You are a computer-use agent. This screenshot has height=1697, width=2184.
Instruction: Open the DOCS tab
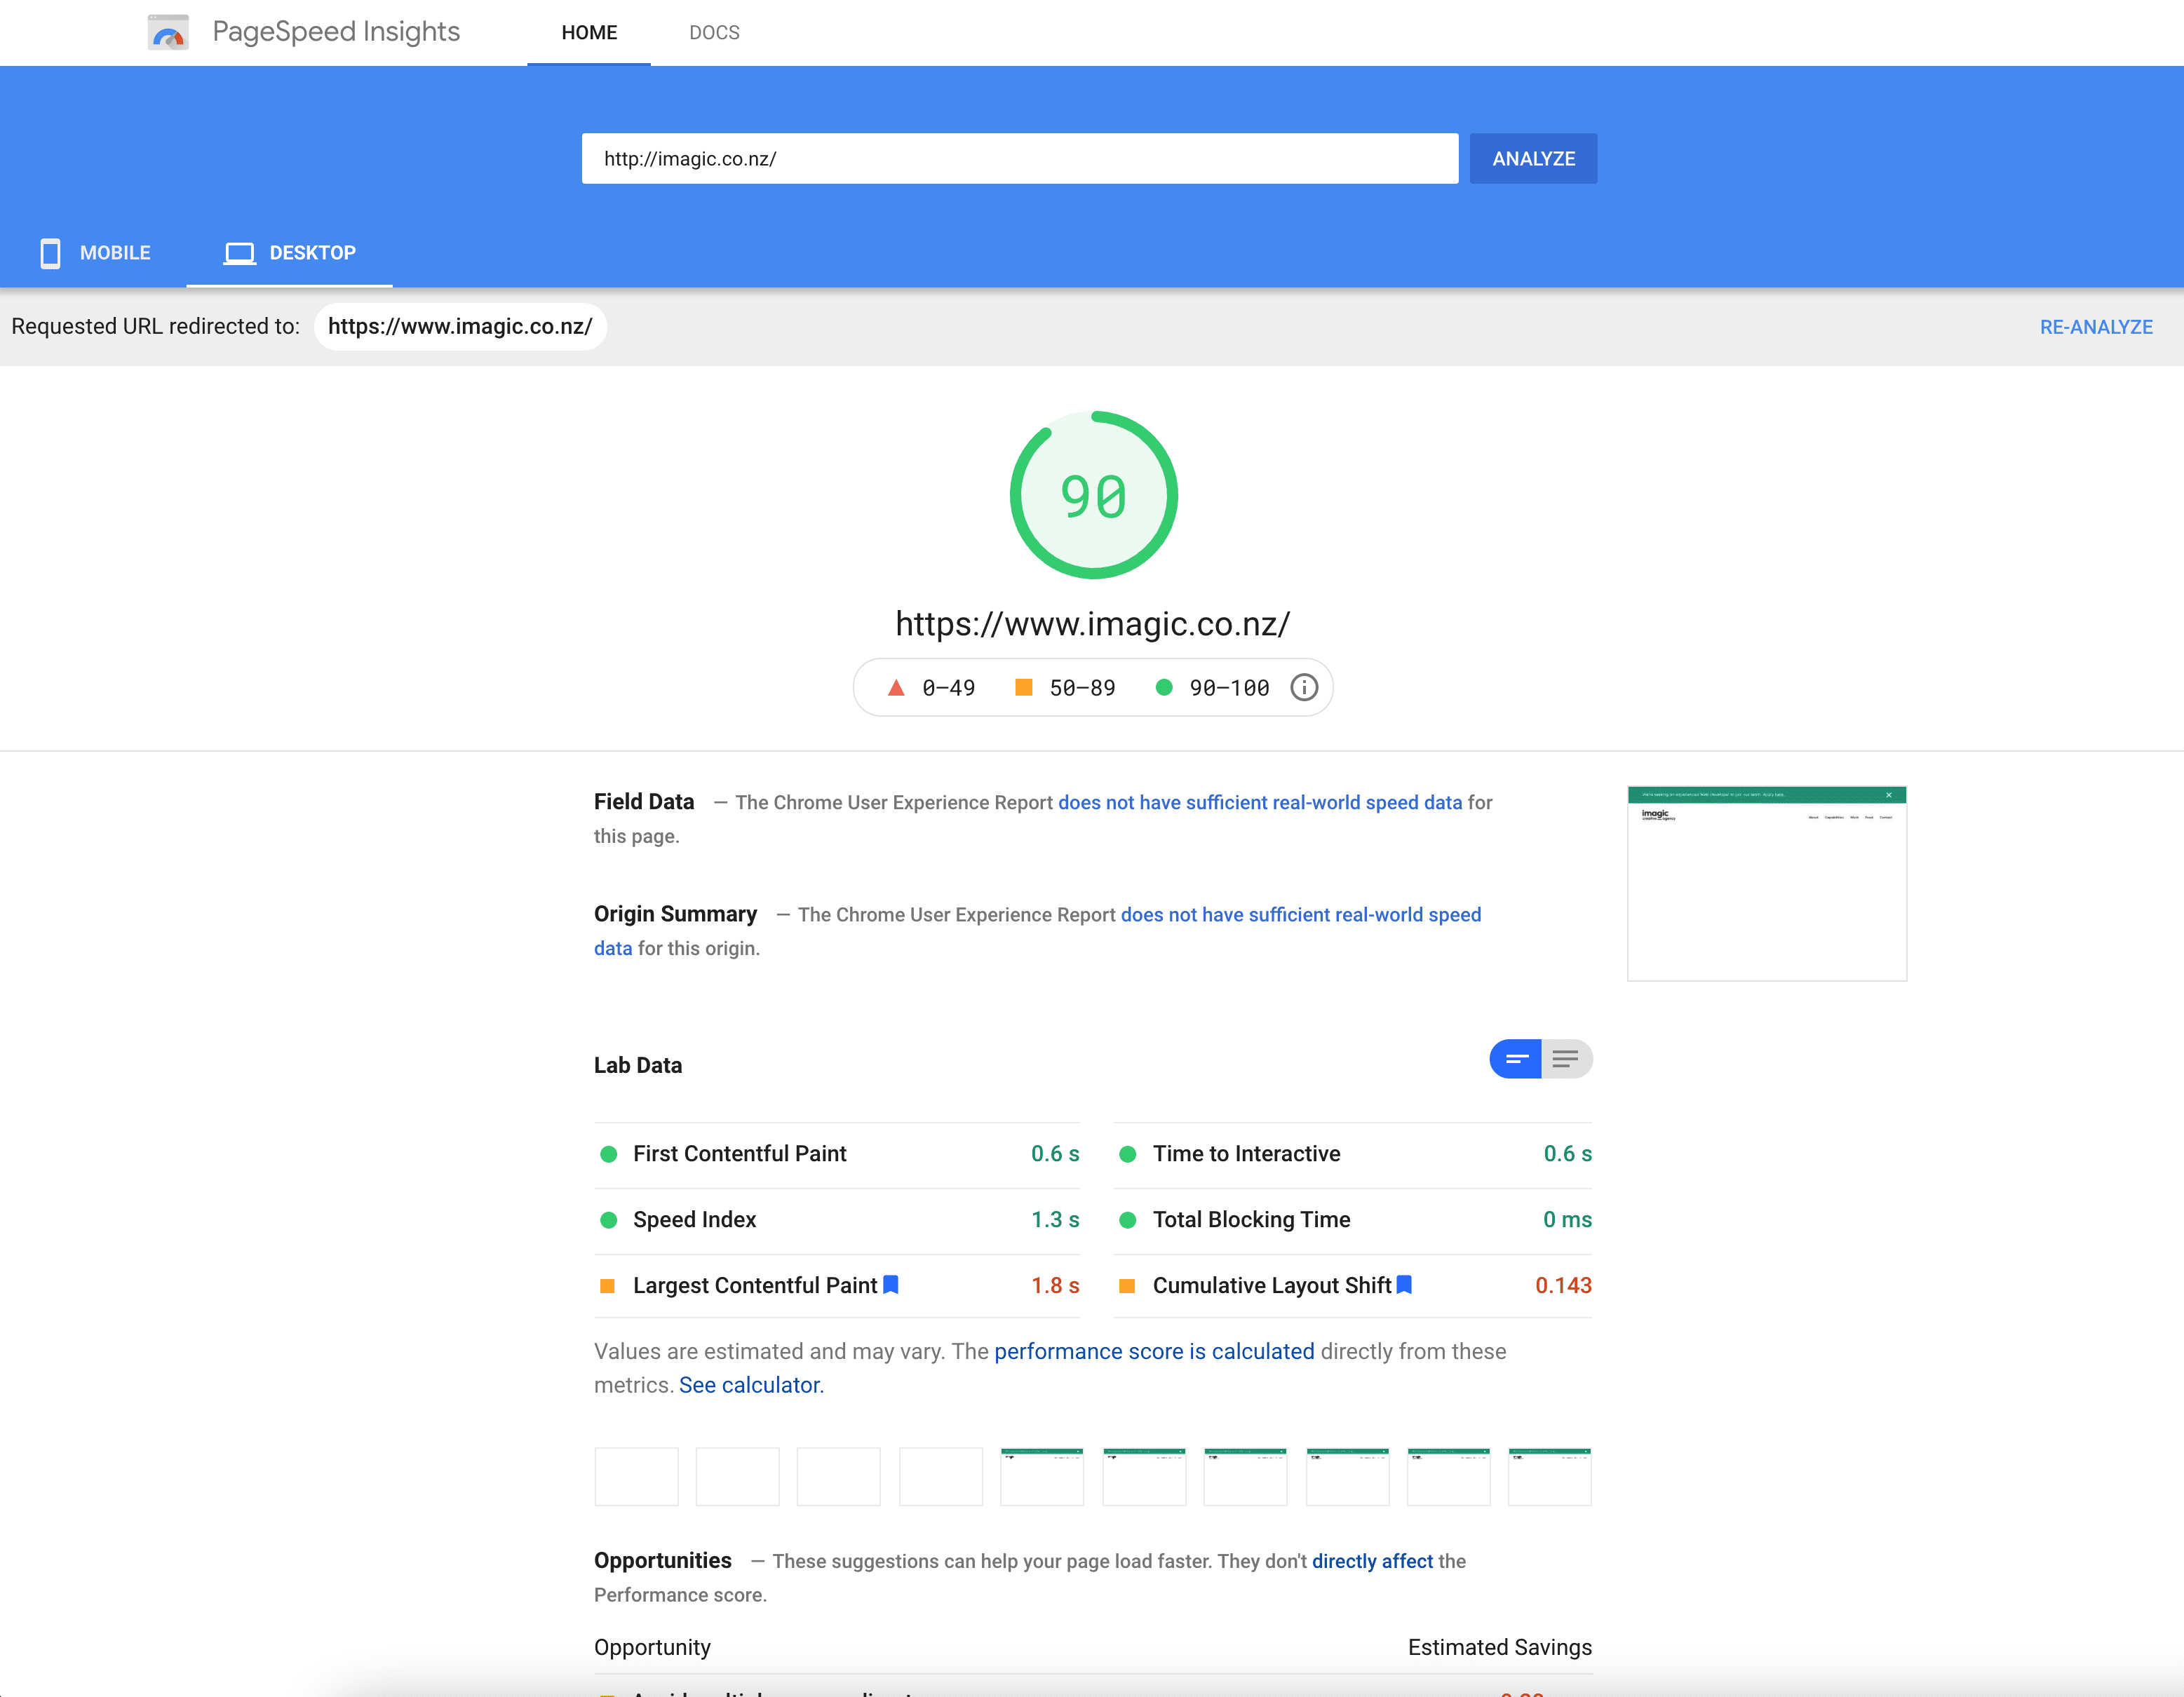click(714, 33)
